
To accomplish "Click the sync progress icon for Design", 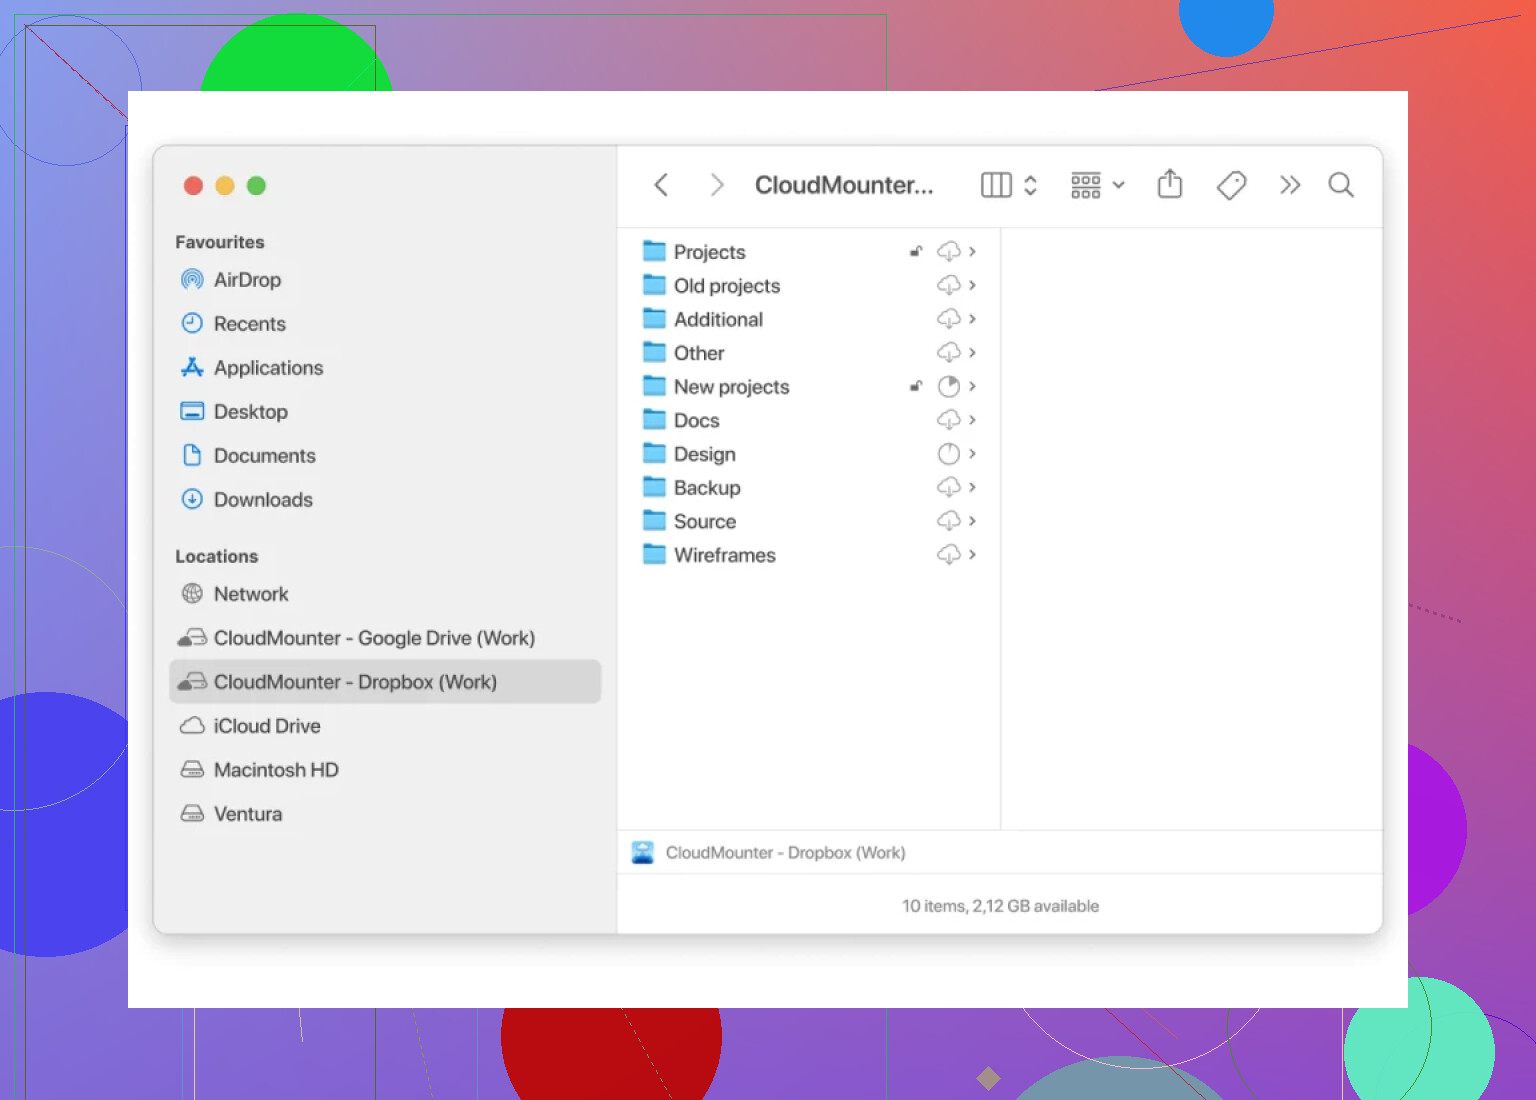I will (948, 454).
